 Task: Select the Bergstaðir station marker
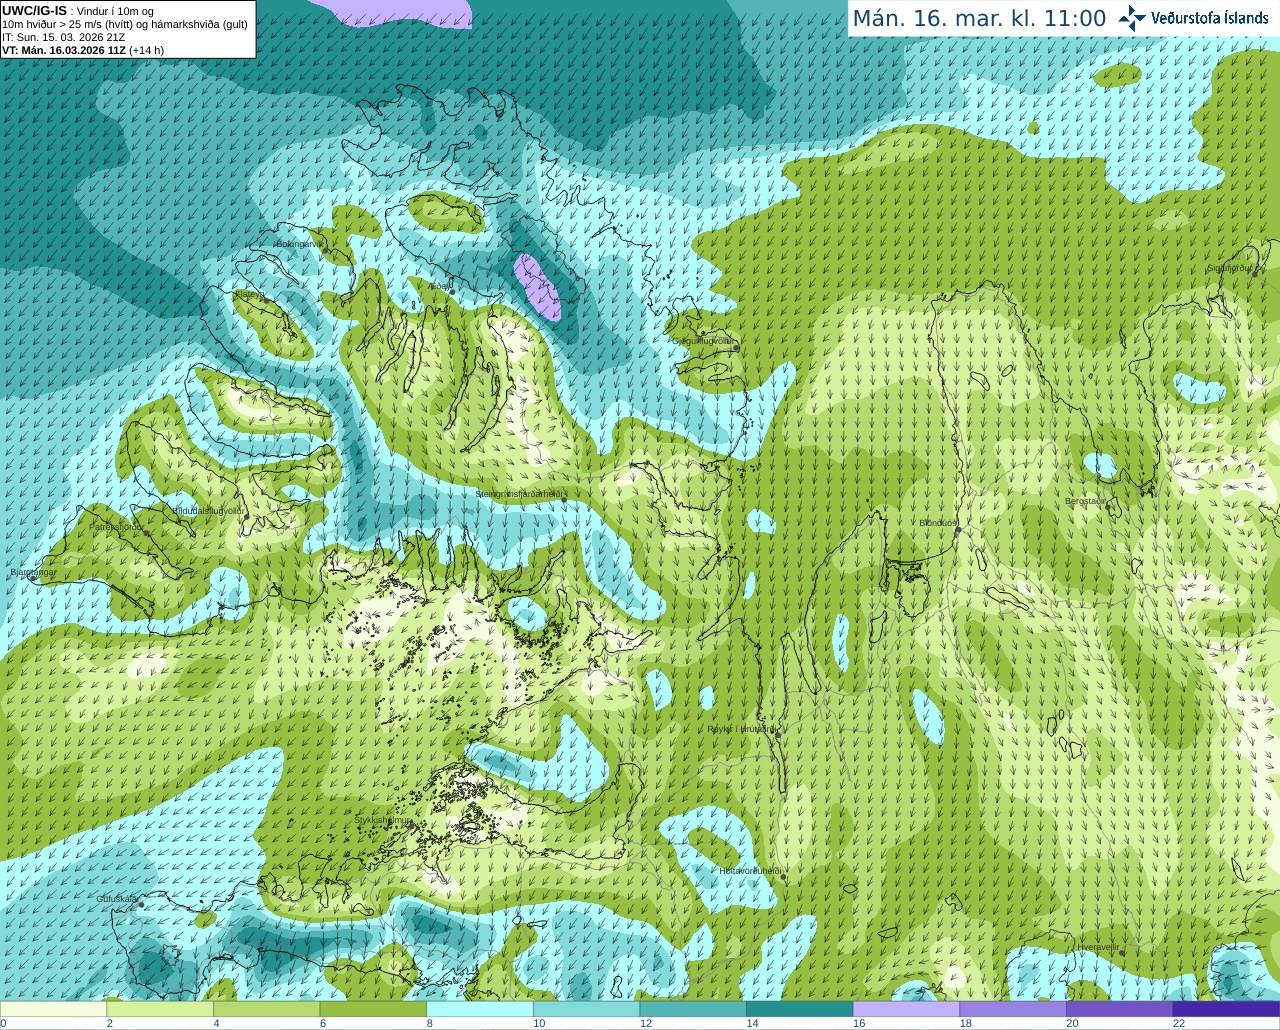click(1109, 505)
